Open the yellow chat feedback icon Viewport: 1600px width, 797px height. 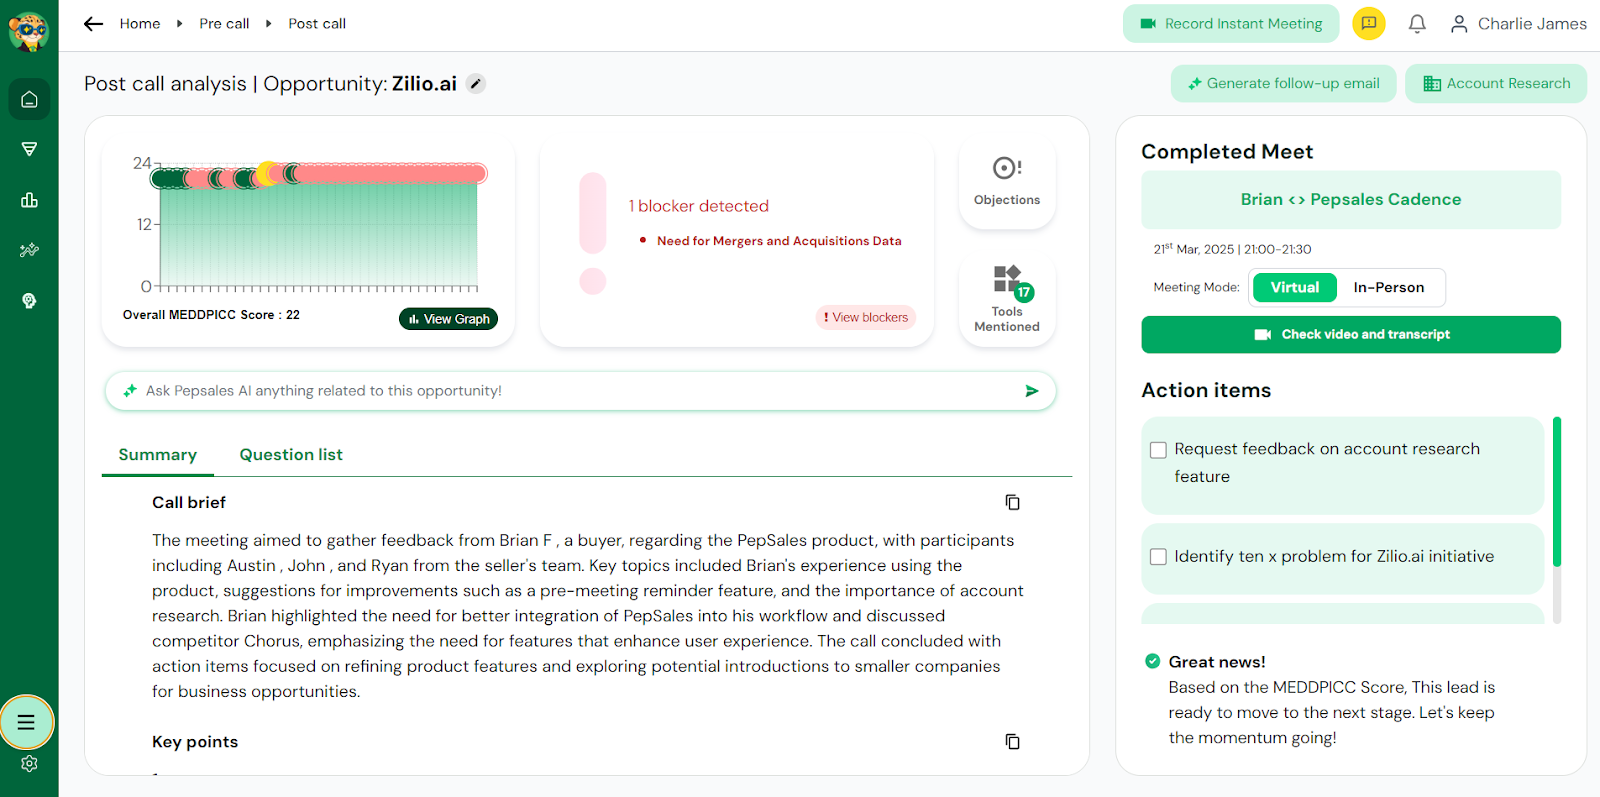point(1369,24)
